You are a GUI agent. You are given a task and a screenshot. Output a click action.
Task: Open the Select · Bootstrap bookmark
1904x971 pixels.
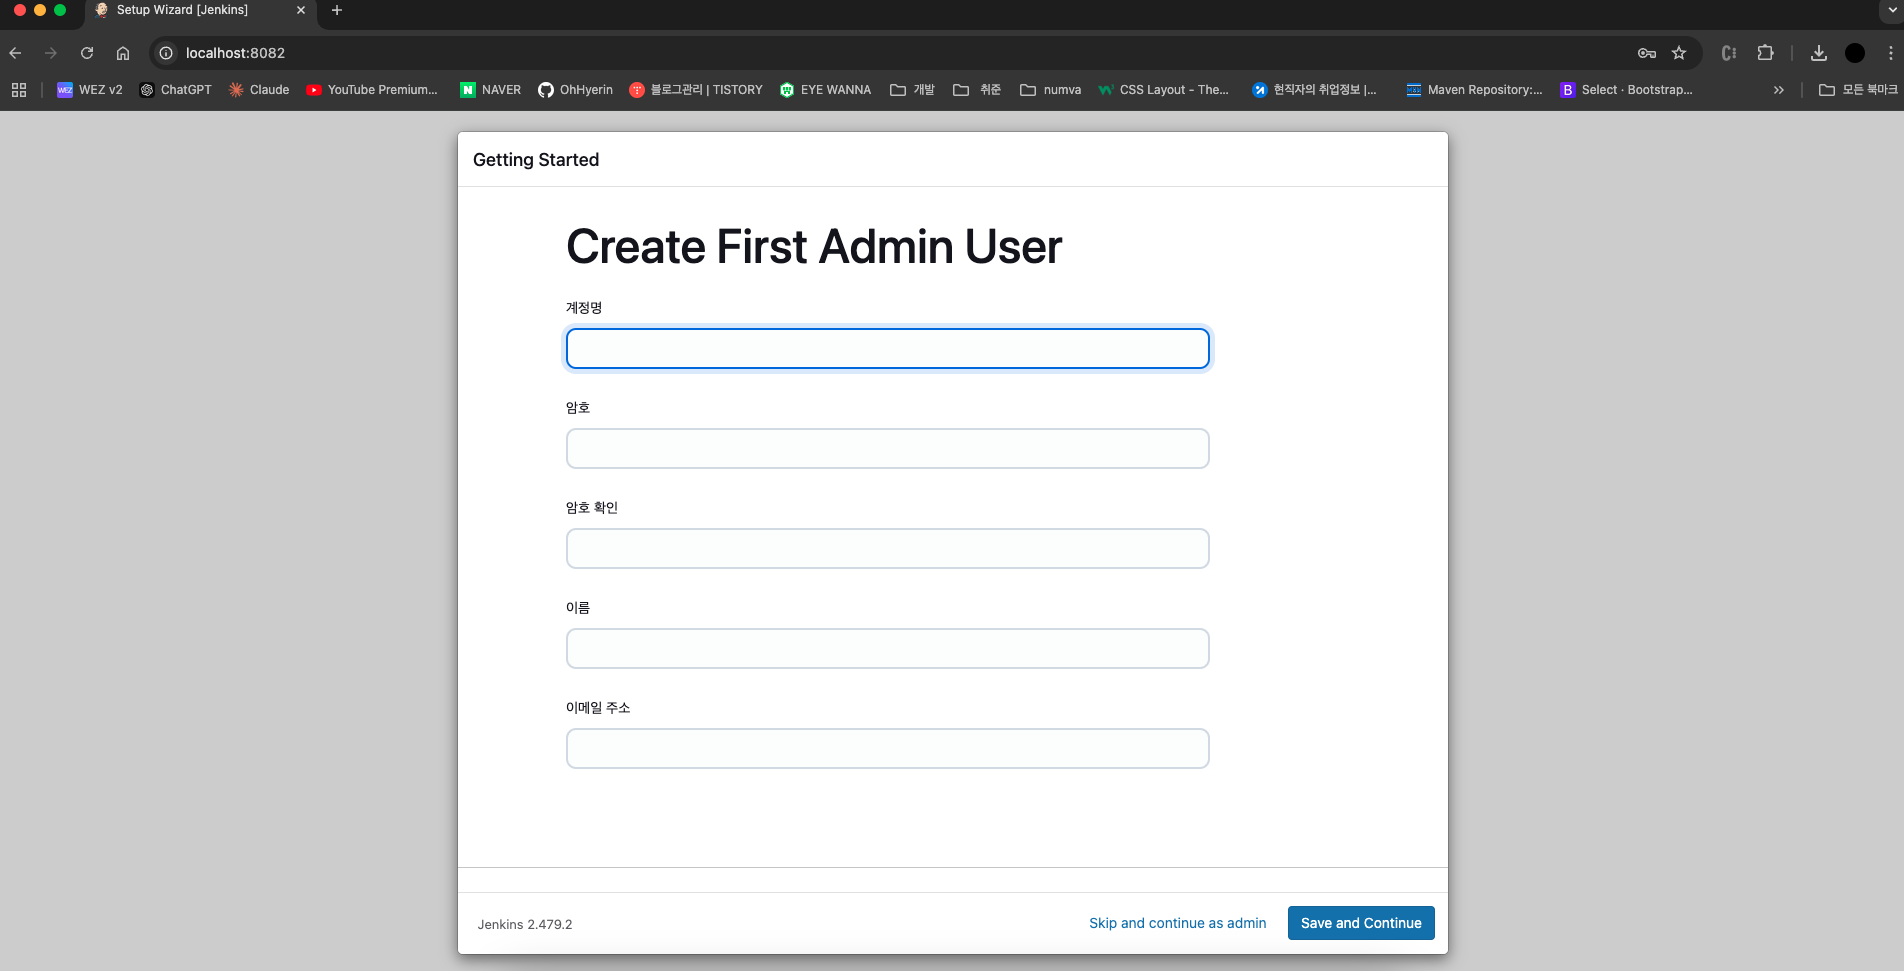1627,90
